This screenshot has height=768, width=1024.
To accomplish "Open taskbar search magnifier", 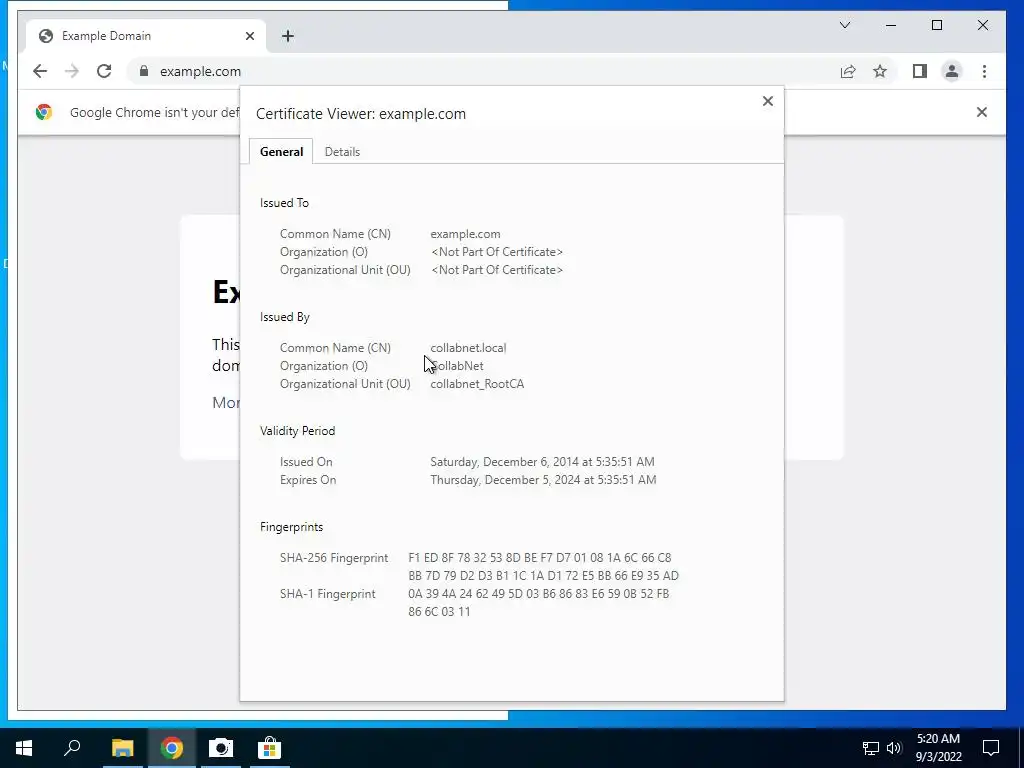I will pos(72,748).
